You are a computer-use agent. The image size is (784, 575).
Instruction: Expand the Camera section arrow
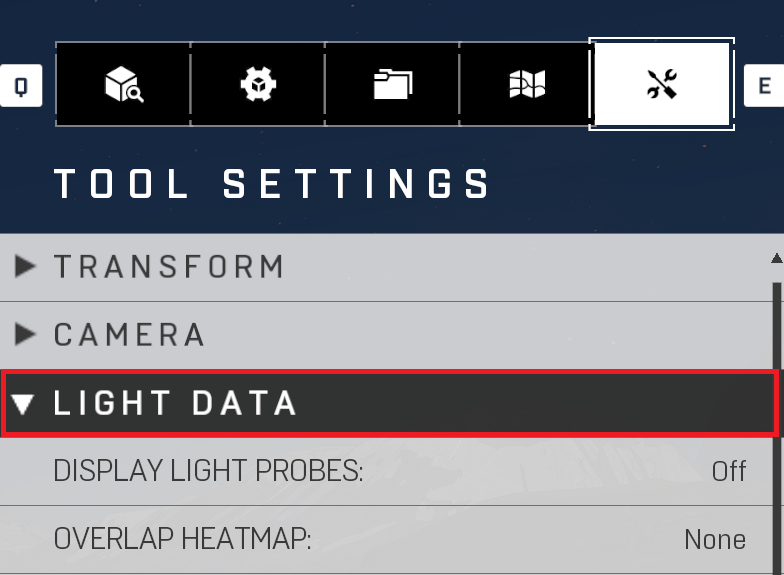click(24, 334)
